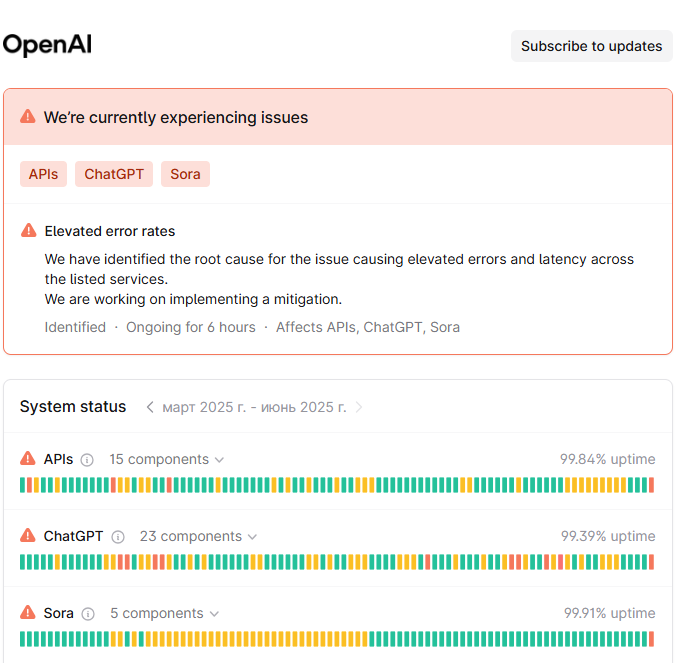Click the first red bar in APIs uptime timeline
Viewport: 679px width, 663px height.
(x=29, y=485)
